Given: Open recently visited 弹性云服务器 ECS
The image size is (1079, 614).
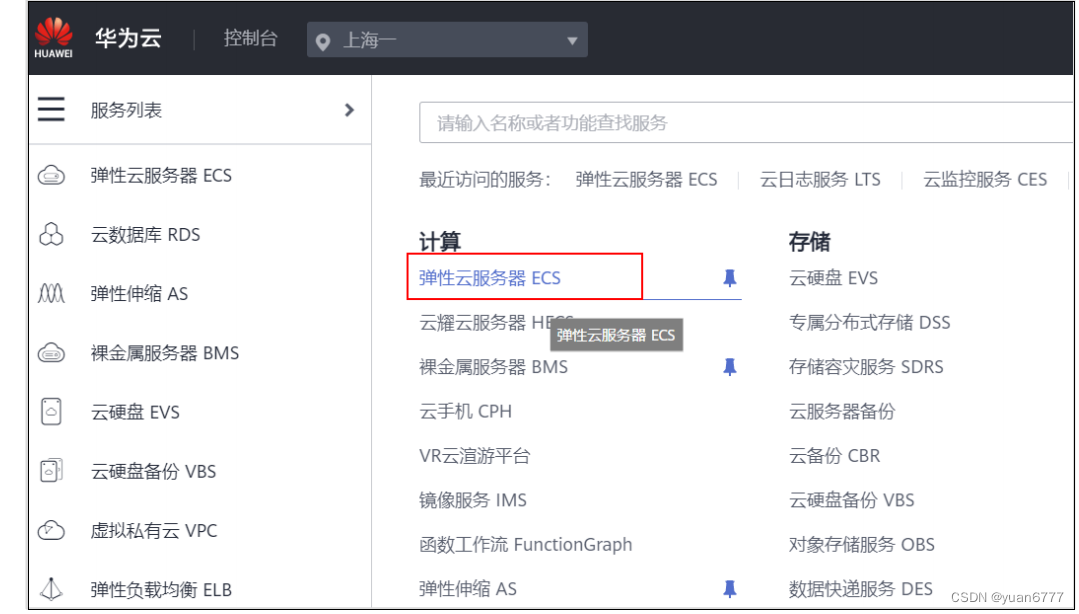Looking at the screenshot, I should point(646,180).
